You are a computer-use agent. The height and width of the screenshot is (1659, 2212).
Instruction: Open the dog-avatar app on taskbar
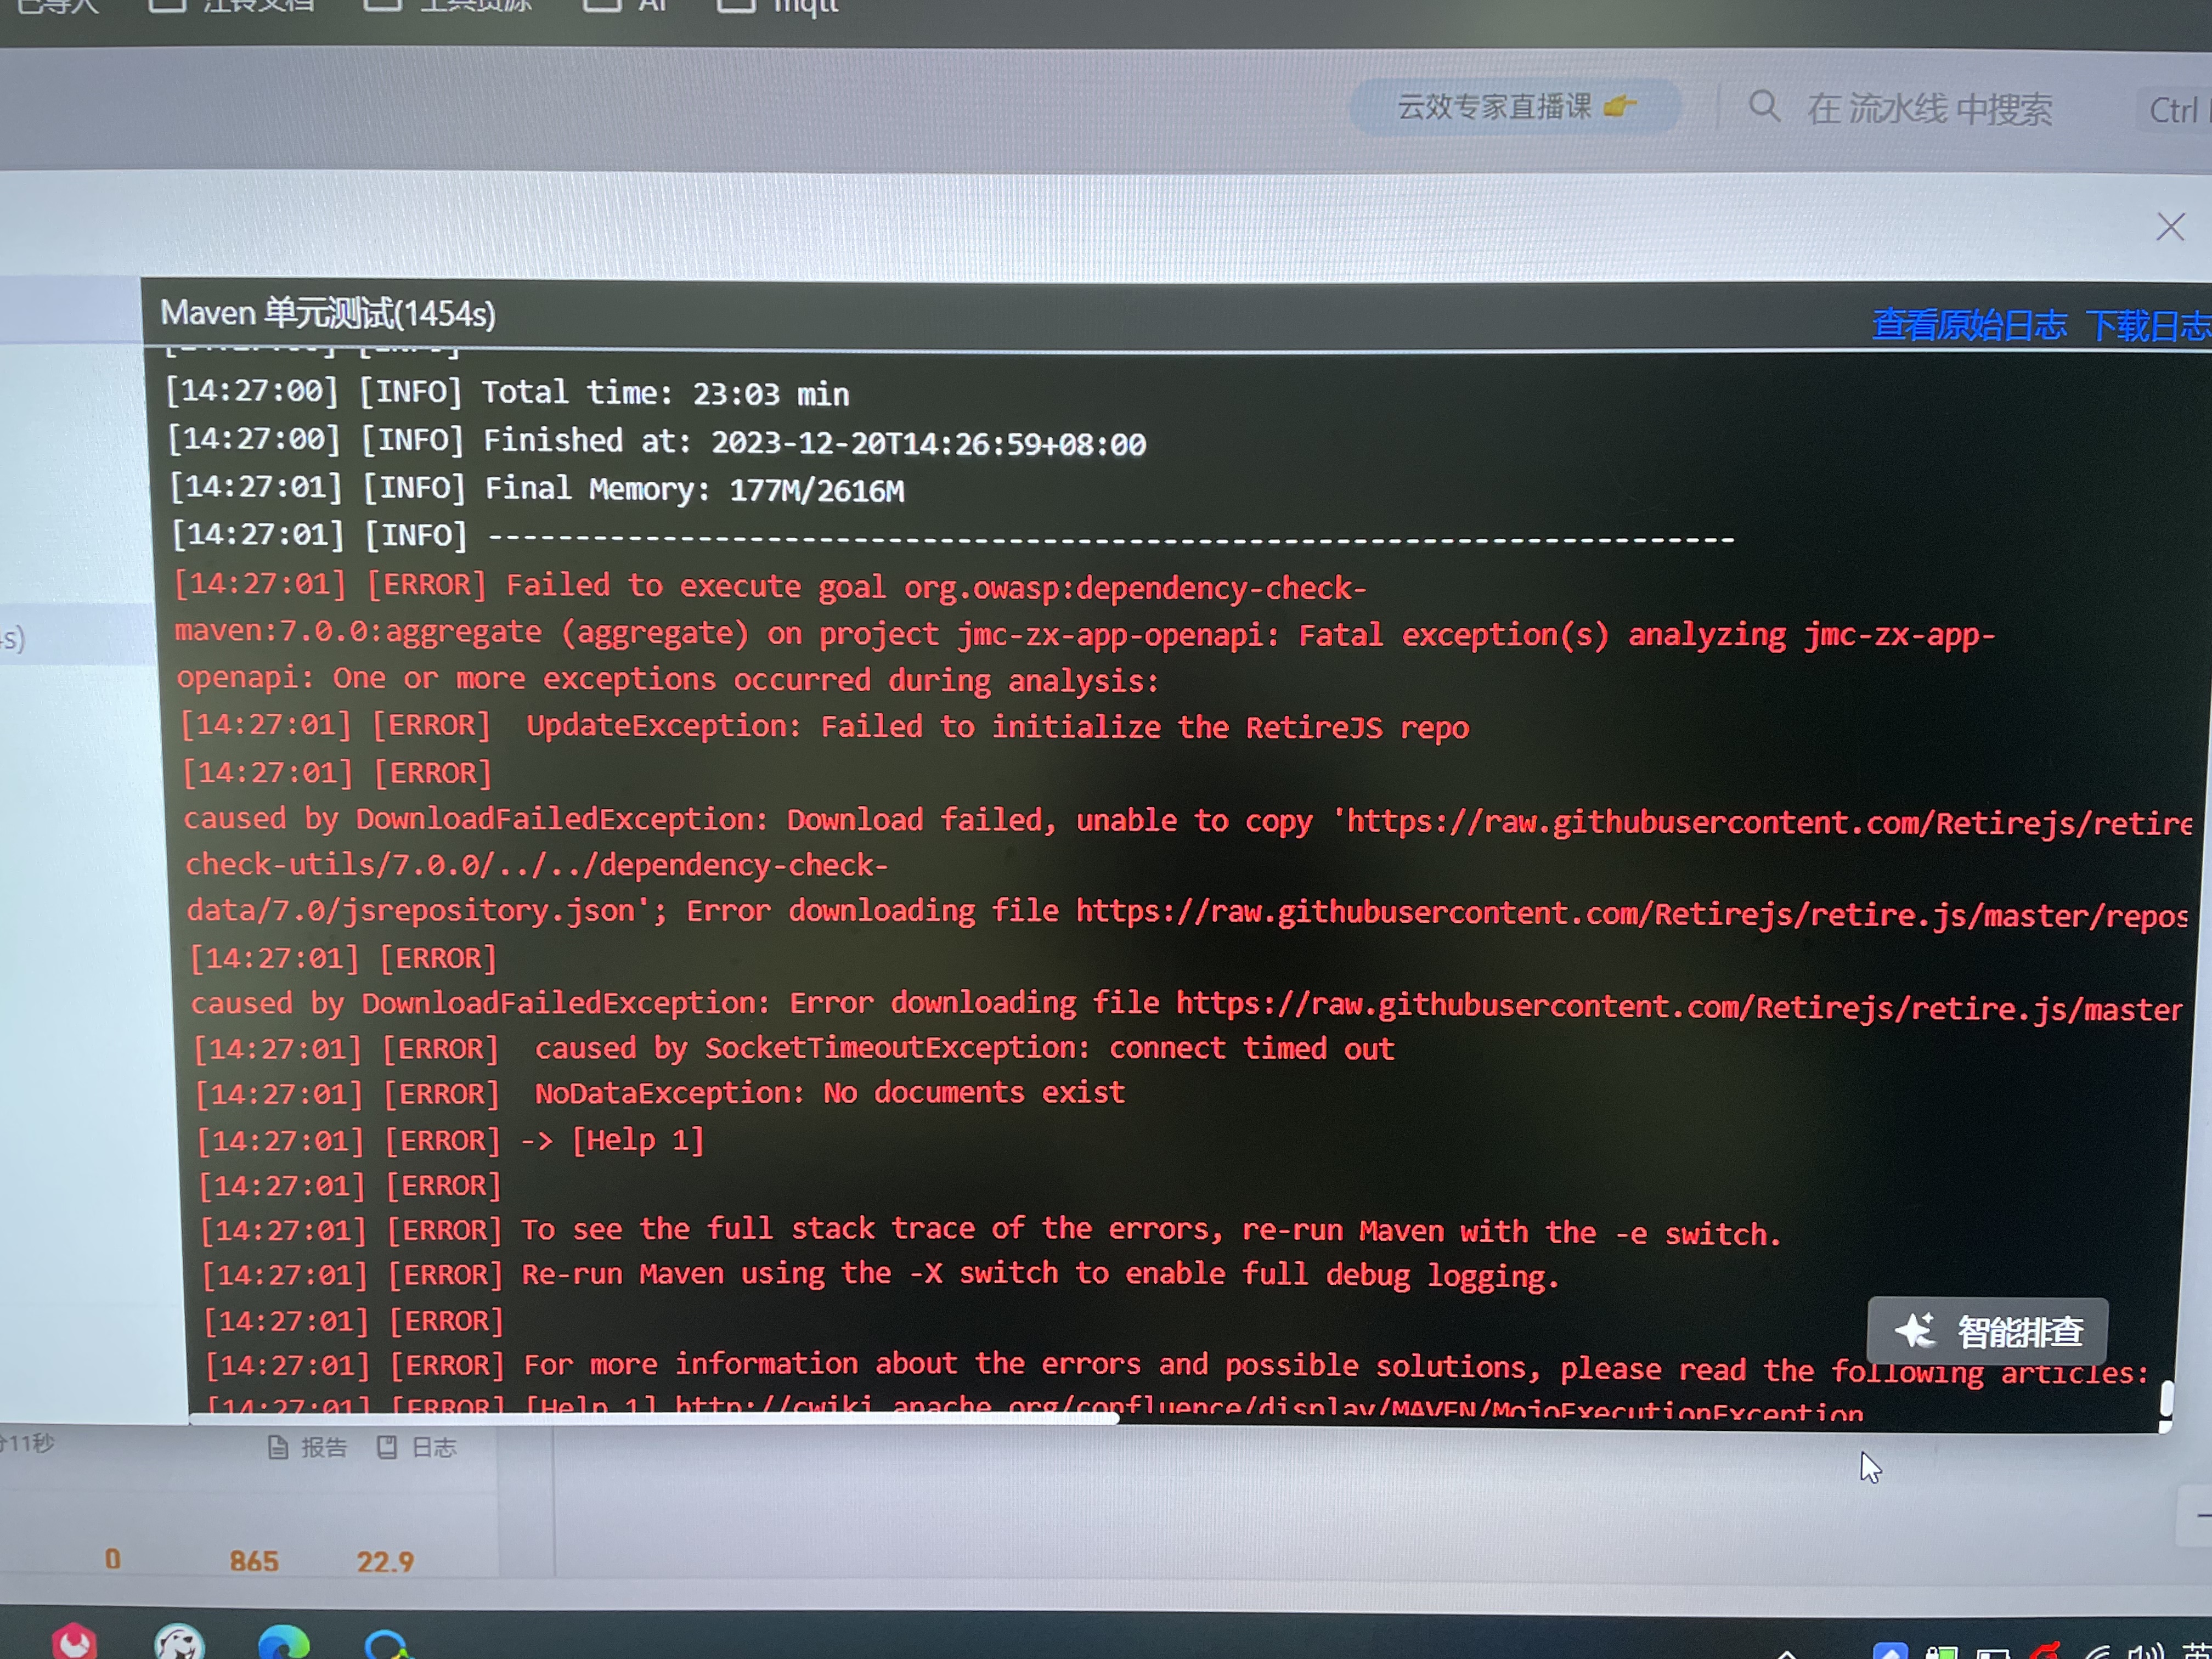(x=179, y=1642)
